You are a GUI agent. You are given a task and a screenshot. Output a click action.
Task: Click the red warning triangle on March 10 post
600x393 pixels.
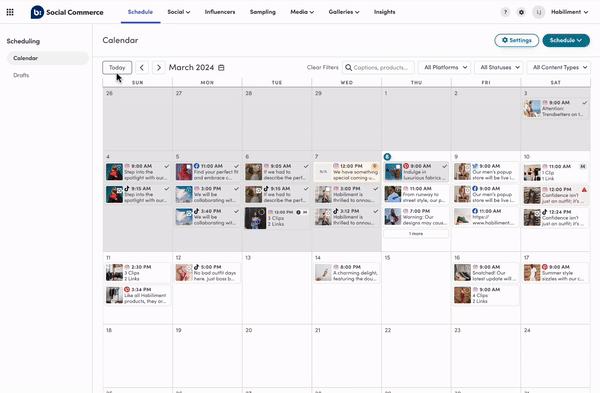(x=584, y=189)
